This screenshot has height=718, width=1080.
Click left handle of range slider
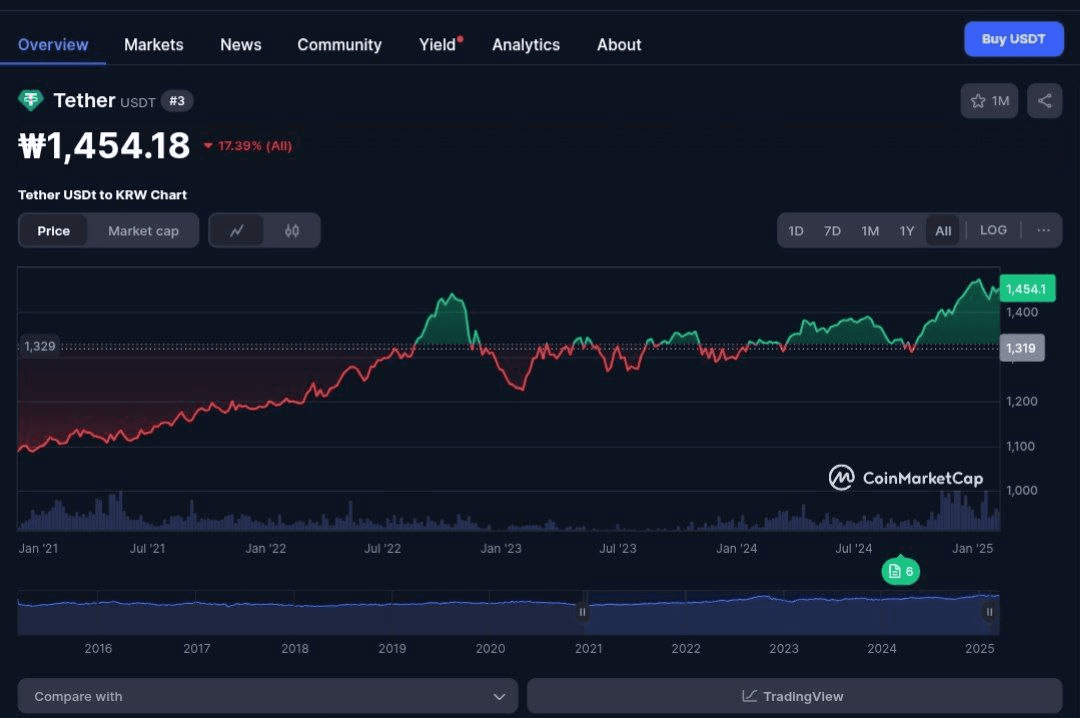[x=582, y=612]
